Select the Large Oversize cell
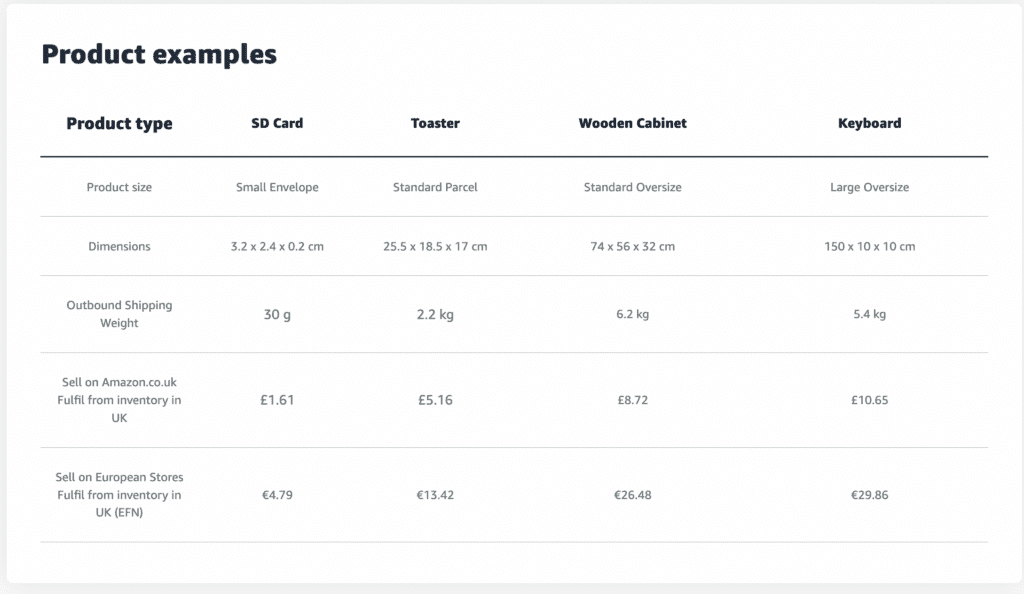 coord(869,187)
